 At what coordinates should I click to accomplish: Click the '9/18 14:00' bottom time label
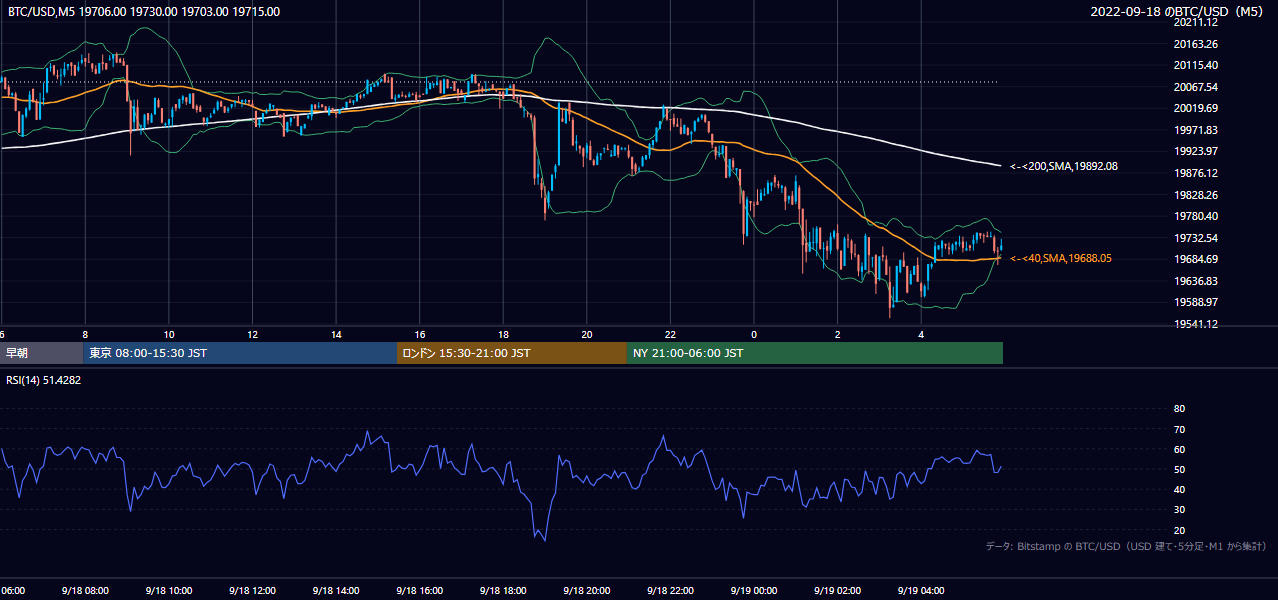(x=335, y=591)
